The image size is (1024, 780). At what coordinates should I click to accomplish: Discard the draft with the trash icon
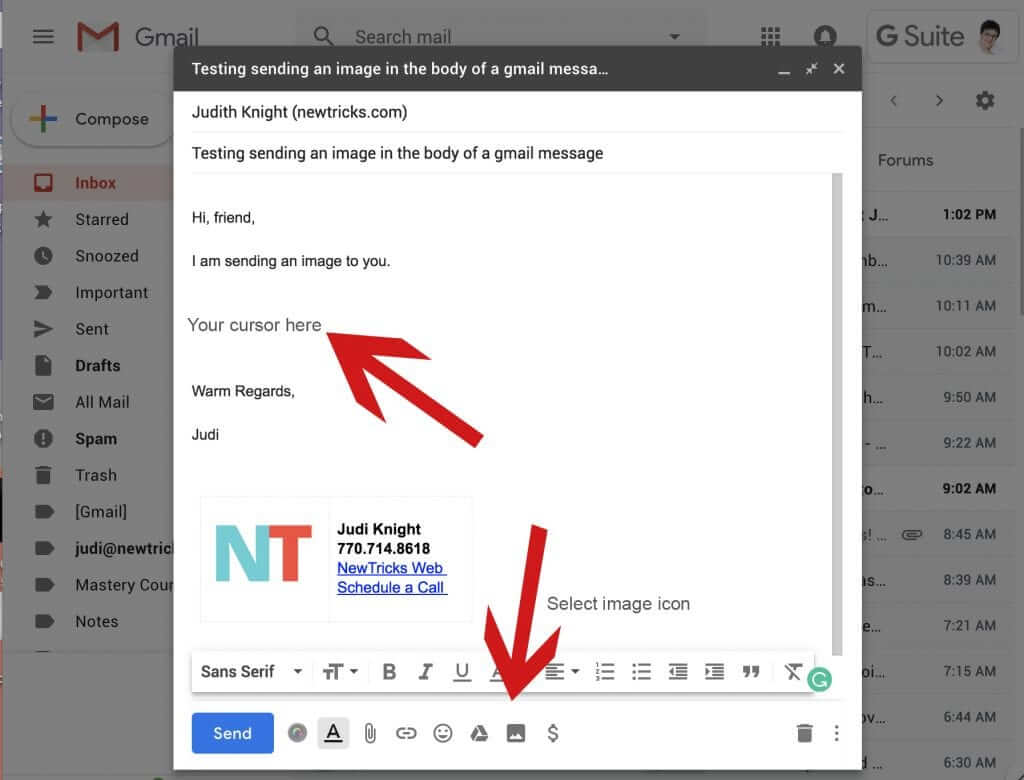pos(805,733)
